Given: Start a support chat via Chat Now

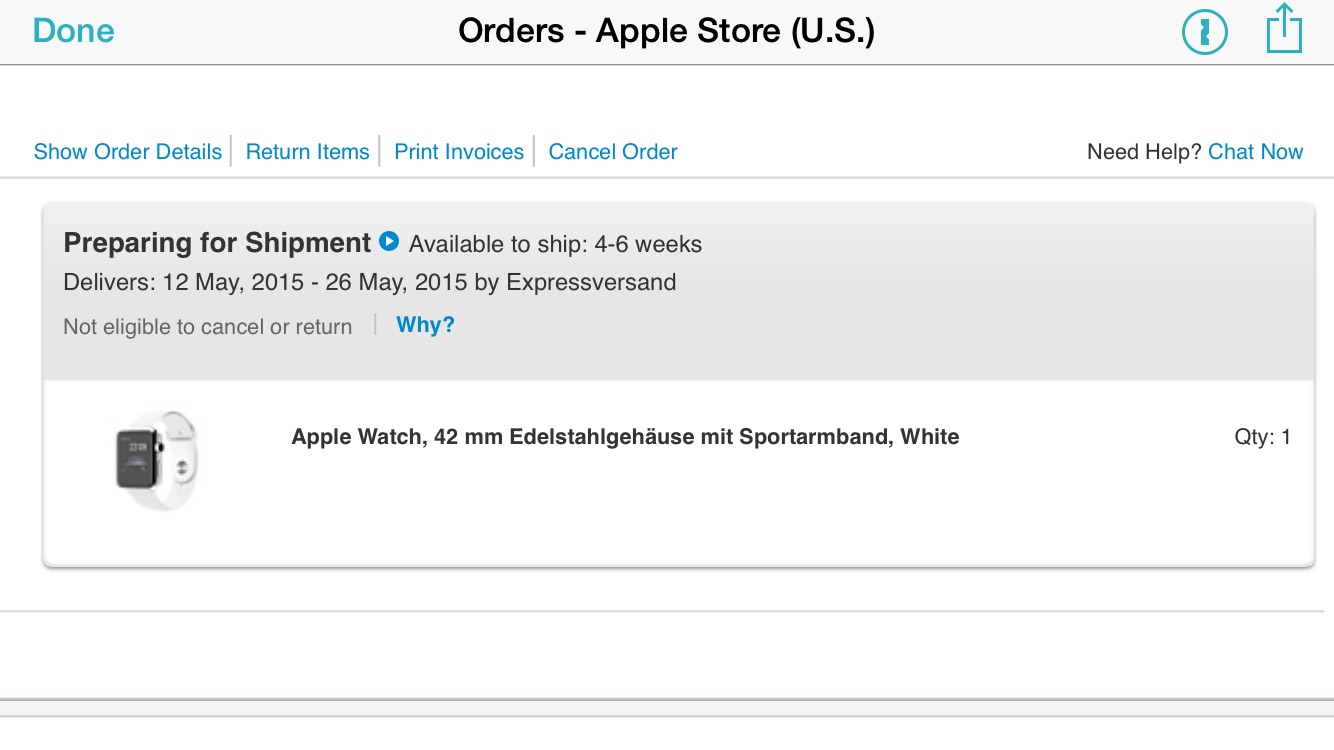Looking at the screenshot, I should (x=1255, y=152).
